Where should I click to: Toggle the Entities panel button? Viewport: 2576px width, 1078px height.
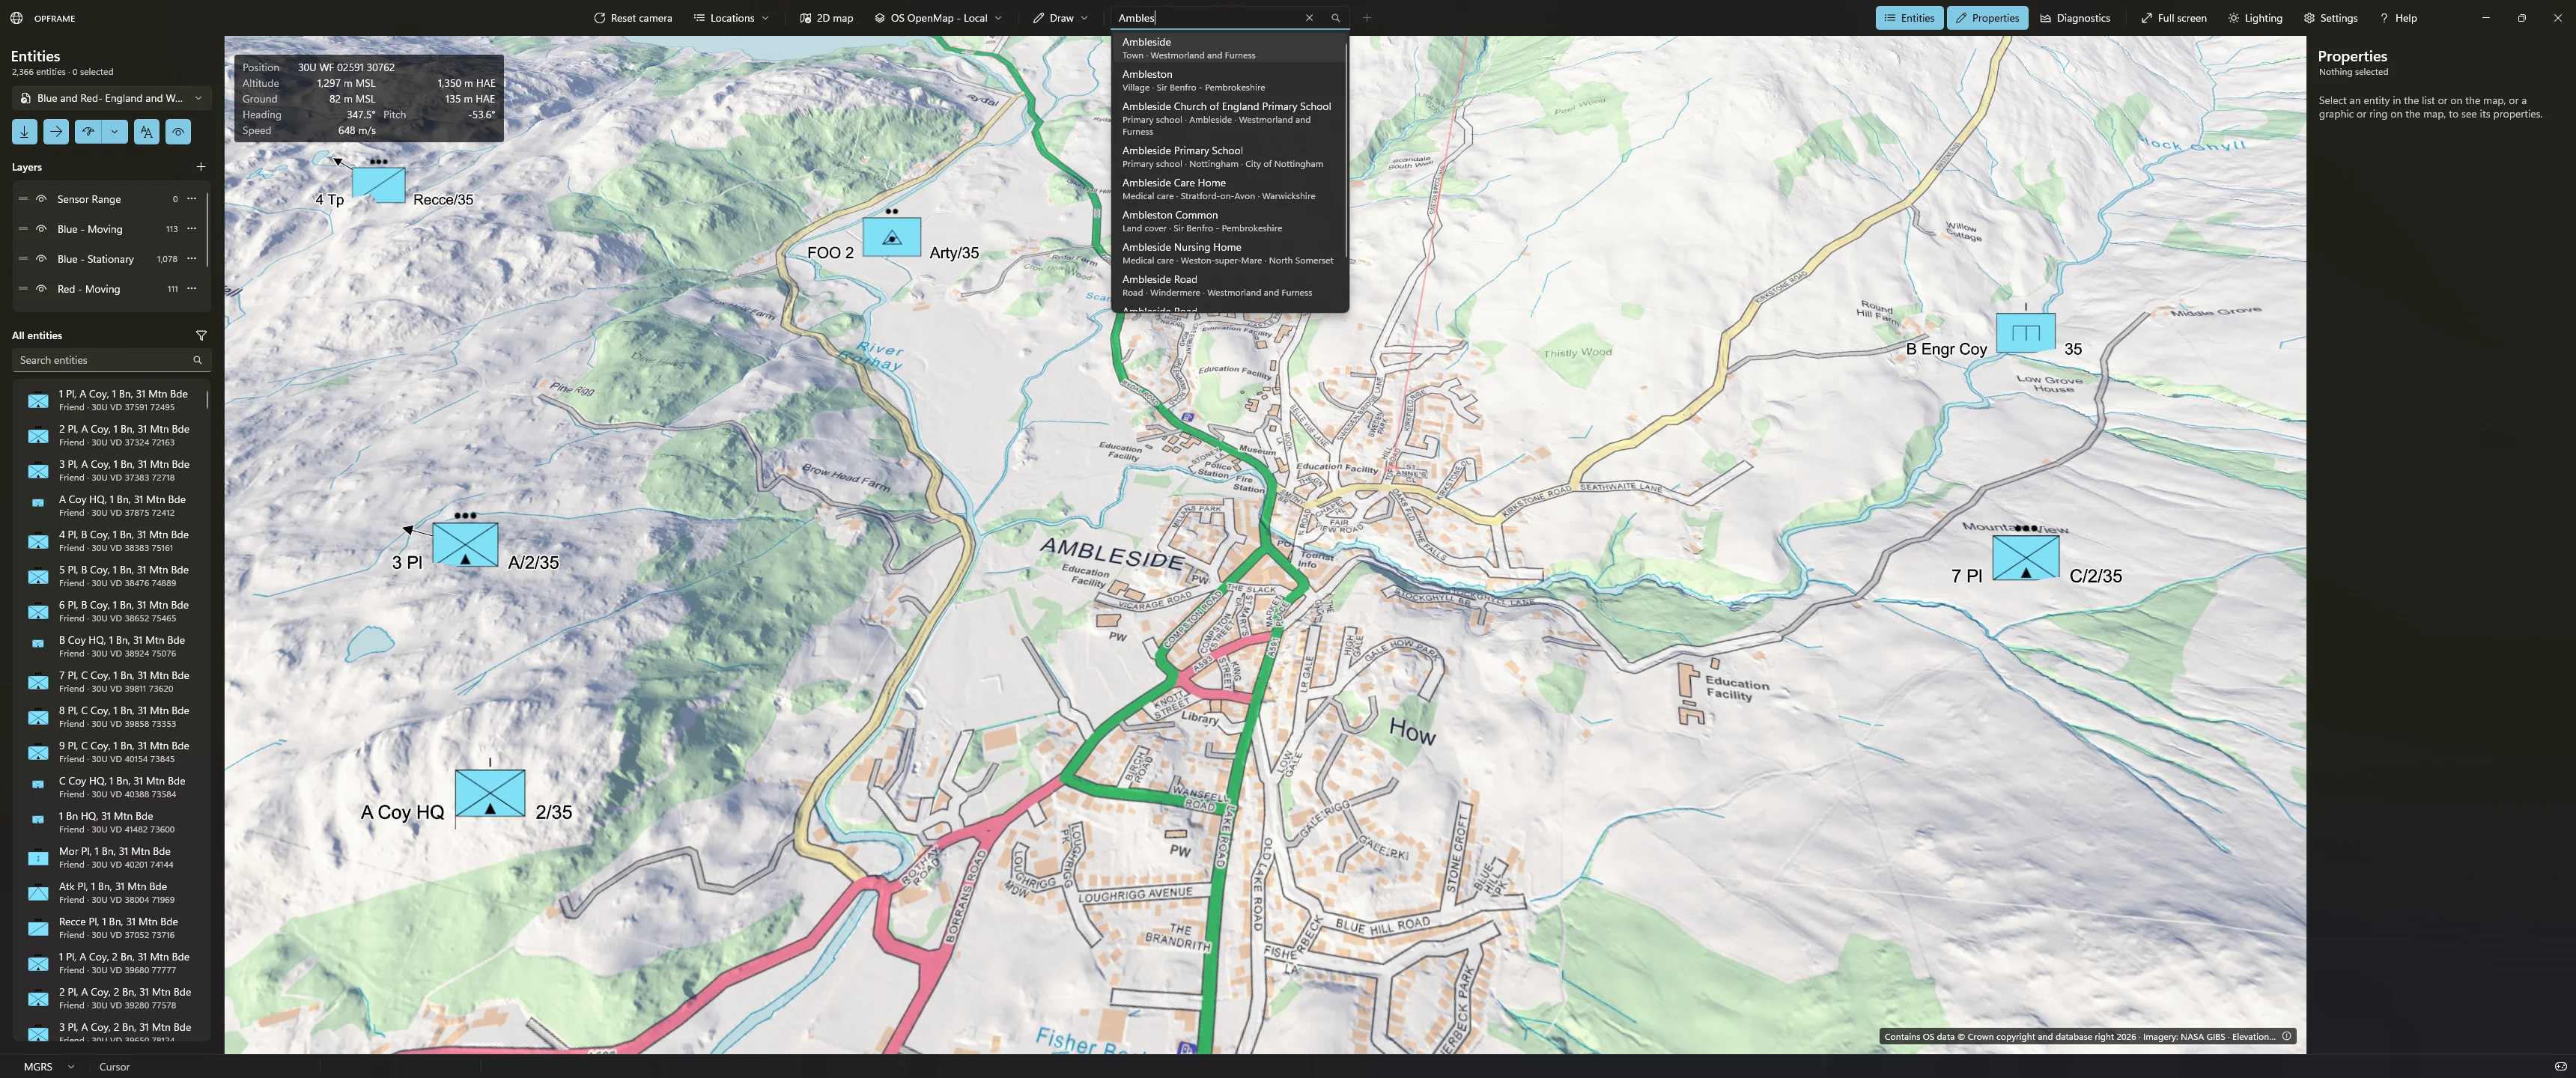pos(1909,18)
